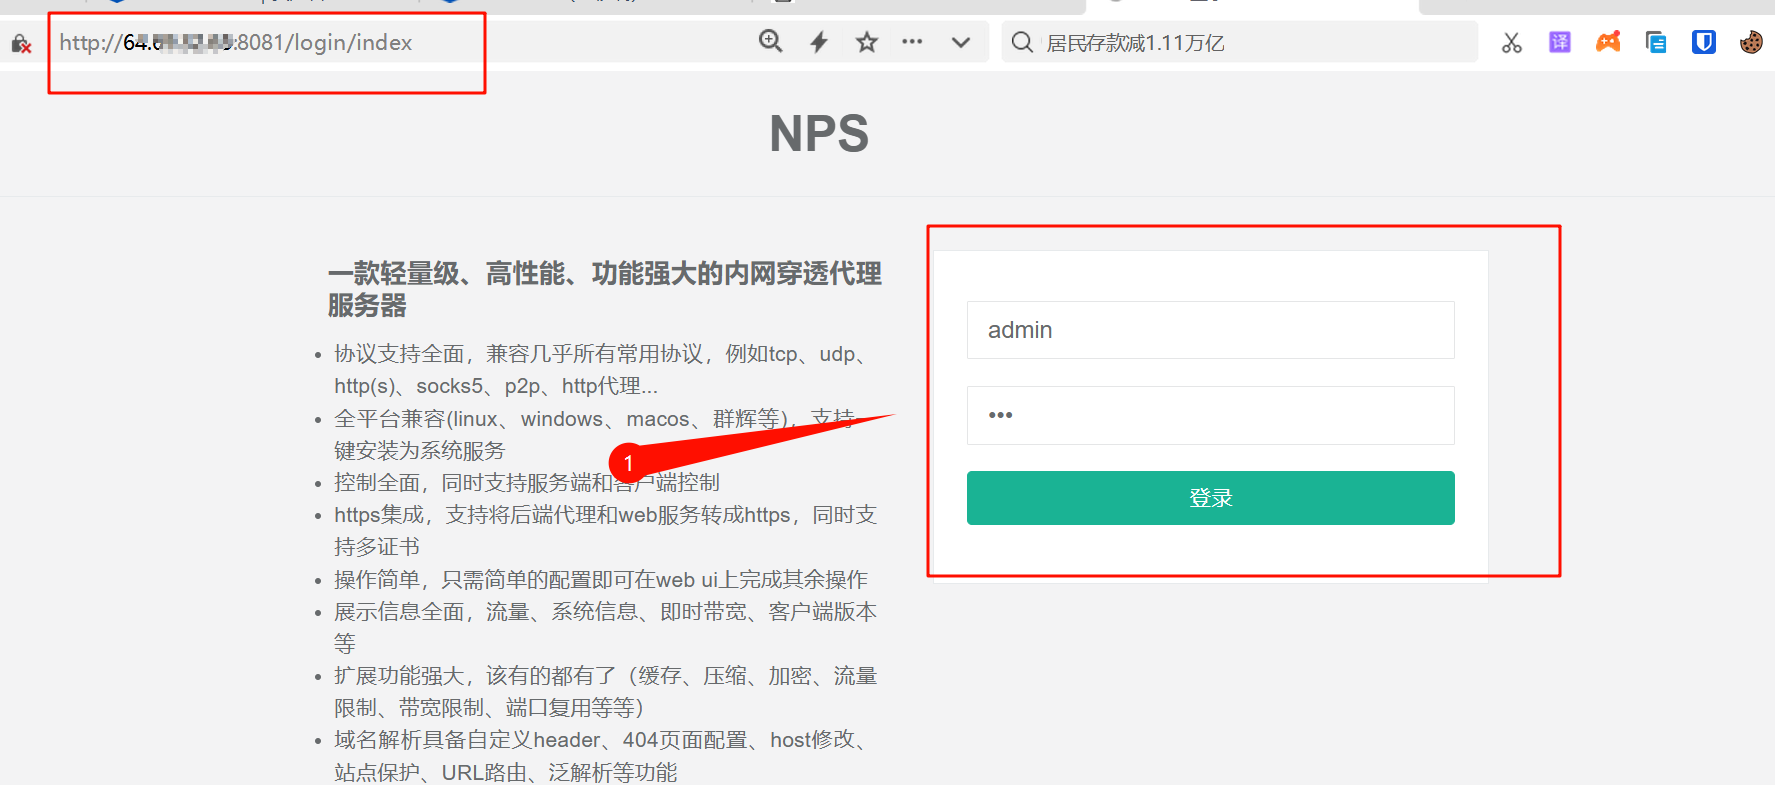
Task: Click the insecure connection lock icon
Action: pos(21,43)
